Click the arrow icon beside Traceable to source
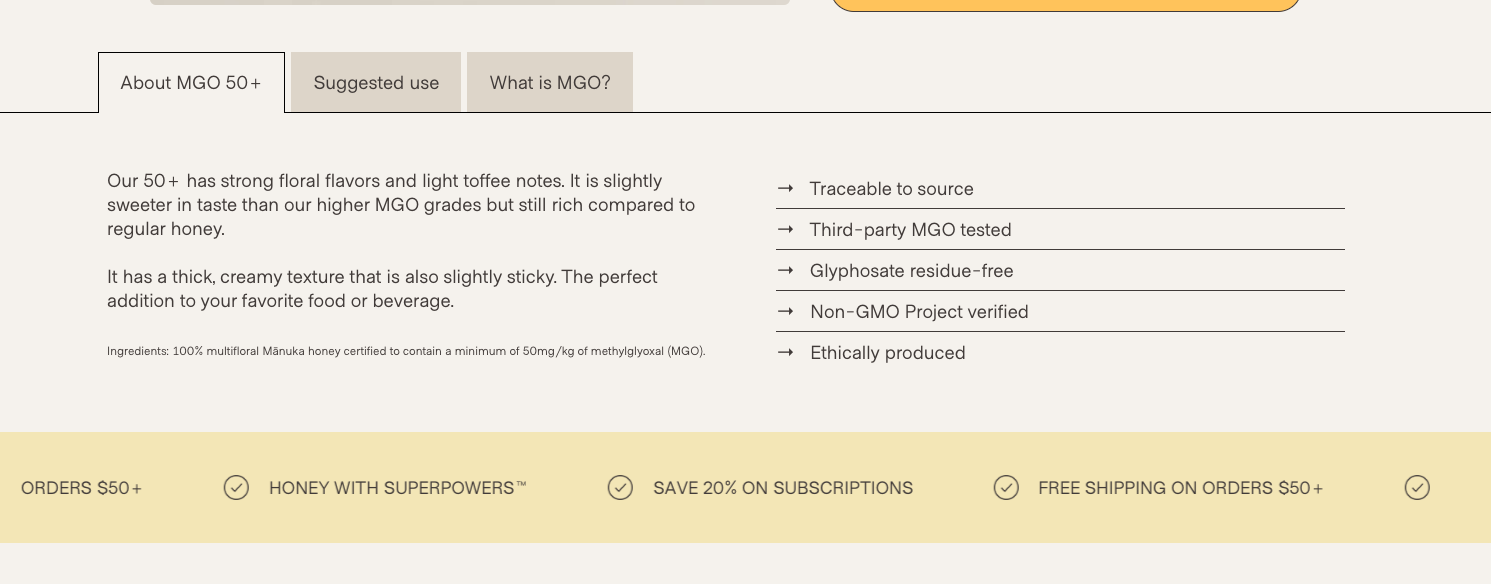1491x584 pixels. [786, 188]
